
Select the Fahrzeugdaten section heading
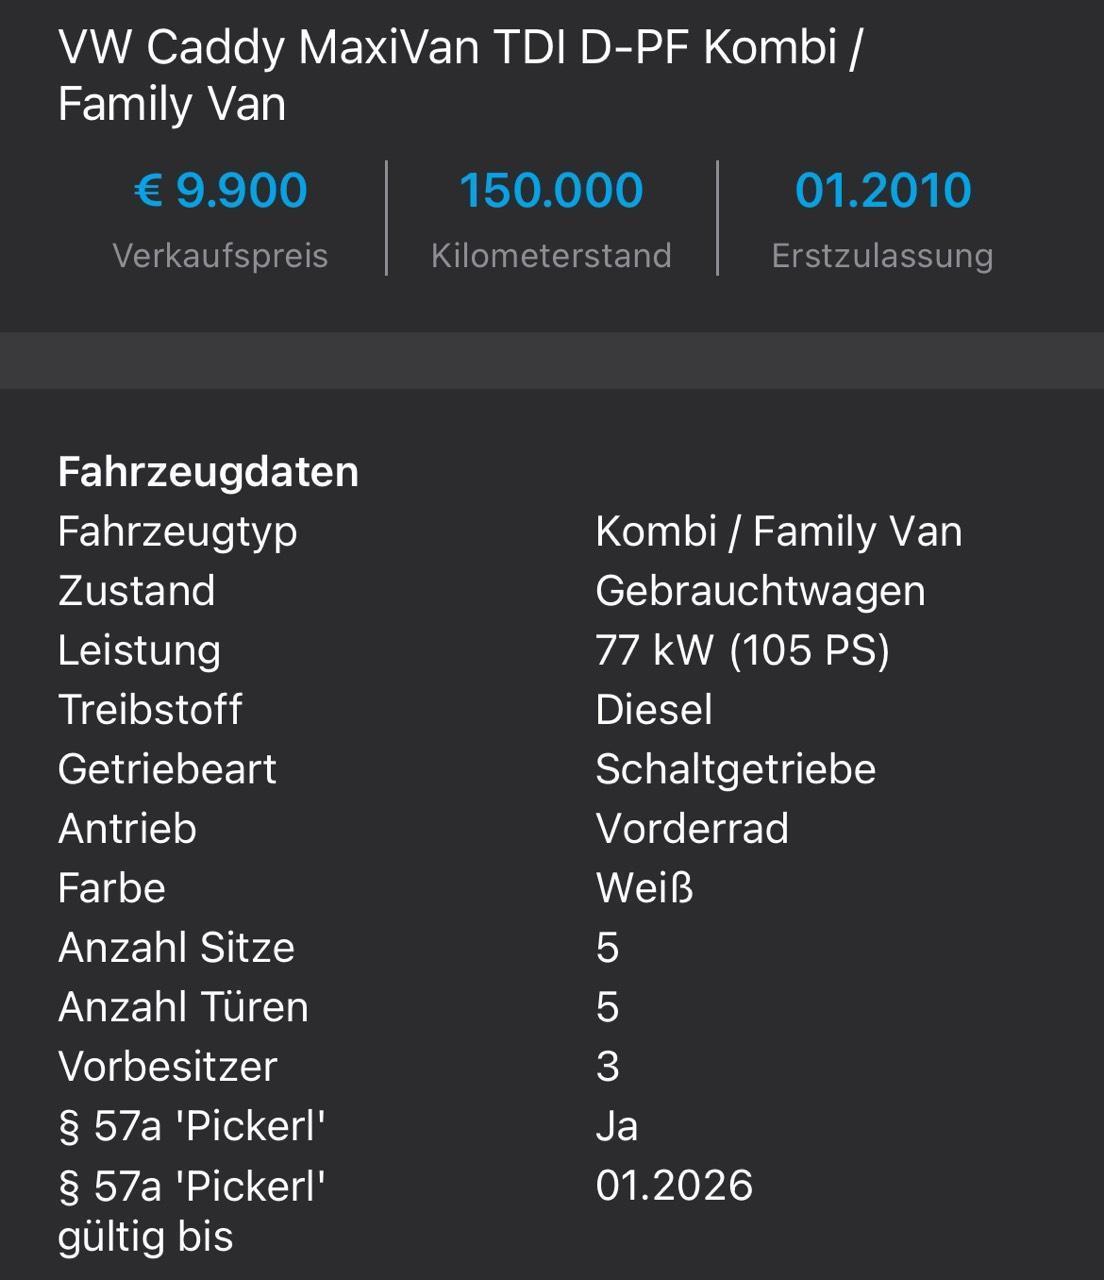[208, 472]
